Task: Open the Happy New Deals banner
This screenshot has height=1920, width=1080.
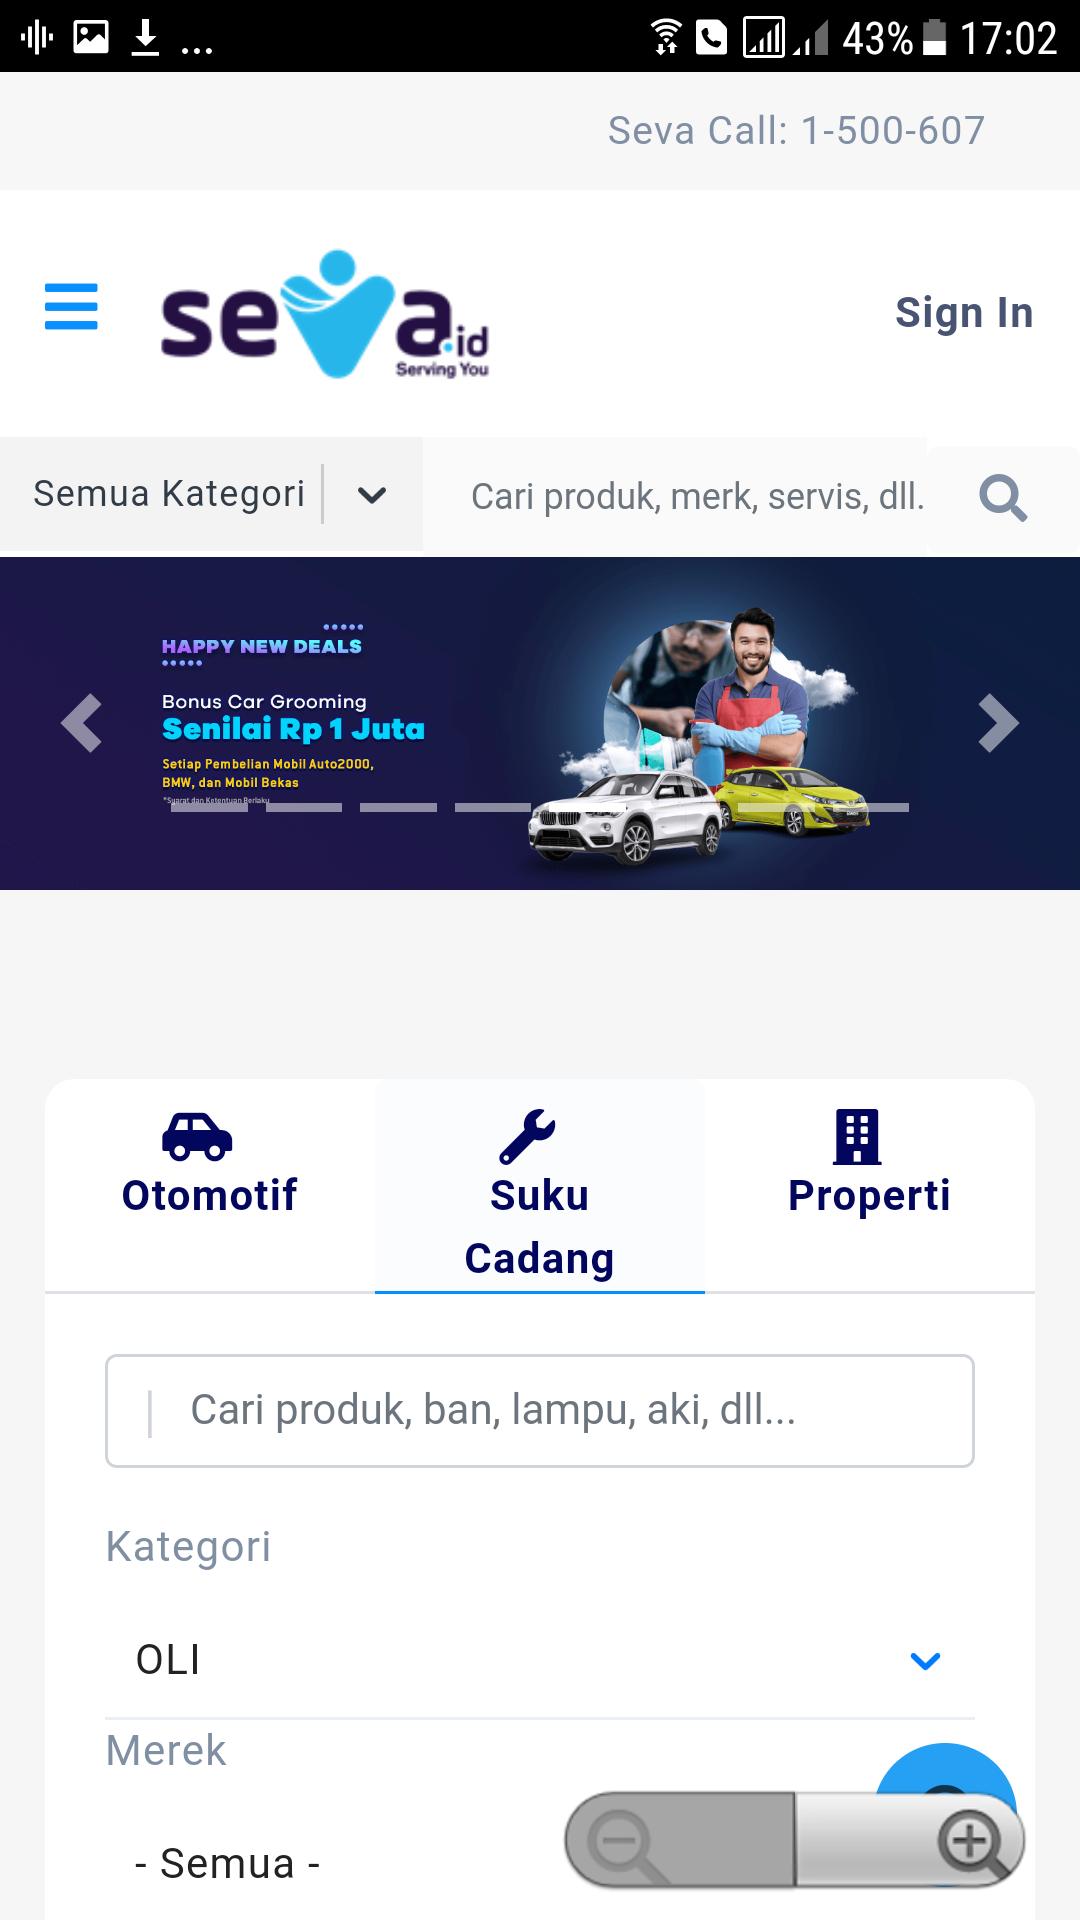Action: (540, 724)
